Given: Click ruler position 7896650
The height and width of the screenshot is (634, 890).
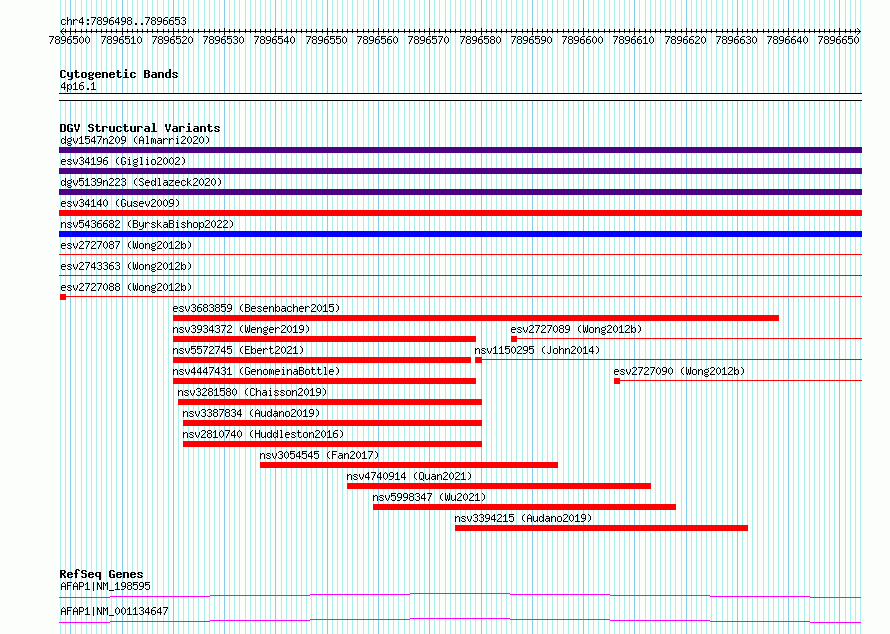Looking at the screenshot, I should [838, 40].
